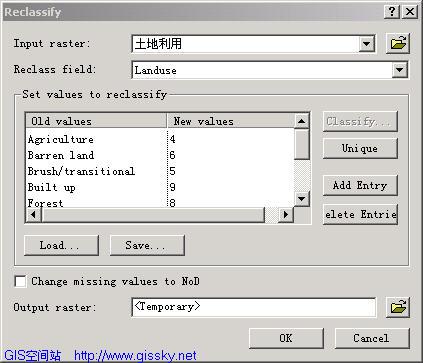Click the horizontal scroll right arrow

tap(286, 214)
